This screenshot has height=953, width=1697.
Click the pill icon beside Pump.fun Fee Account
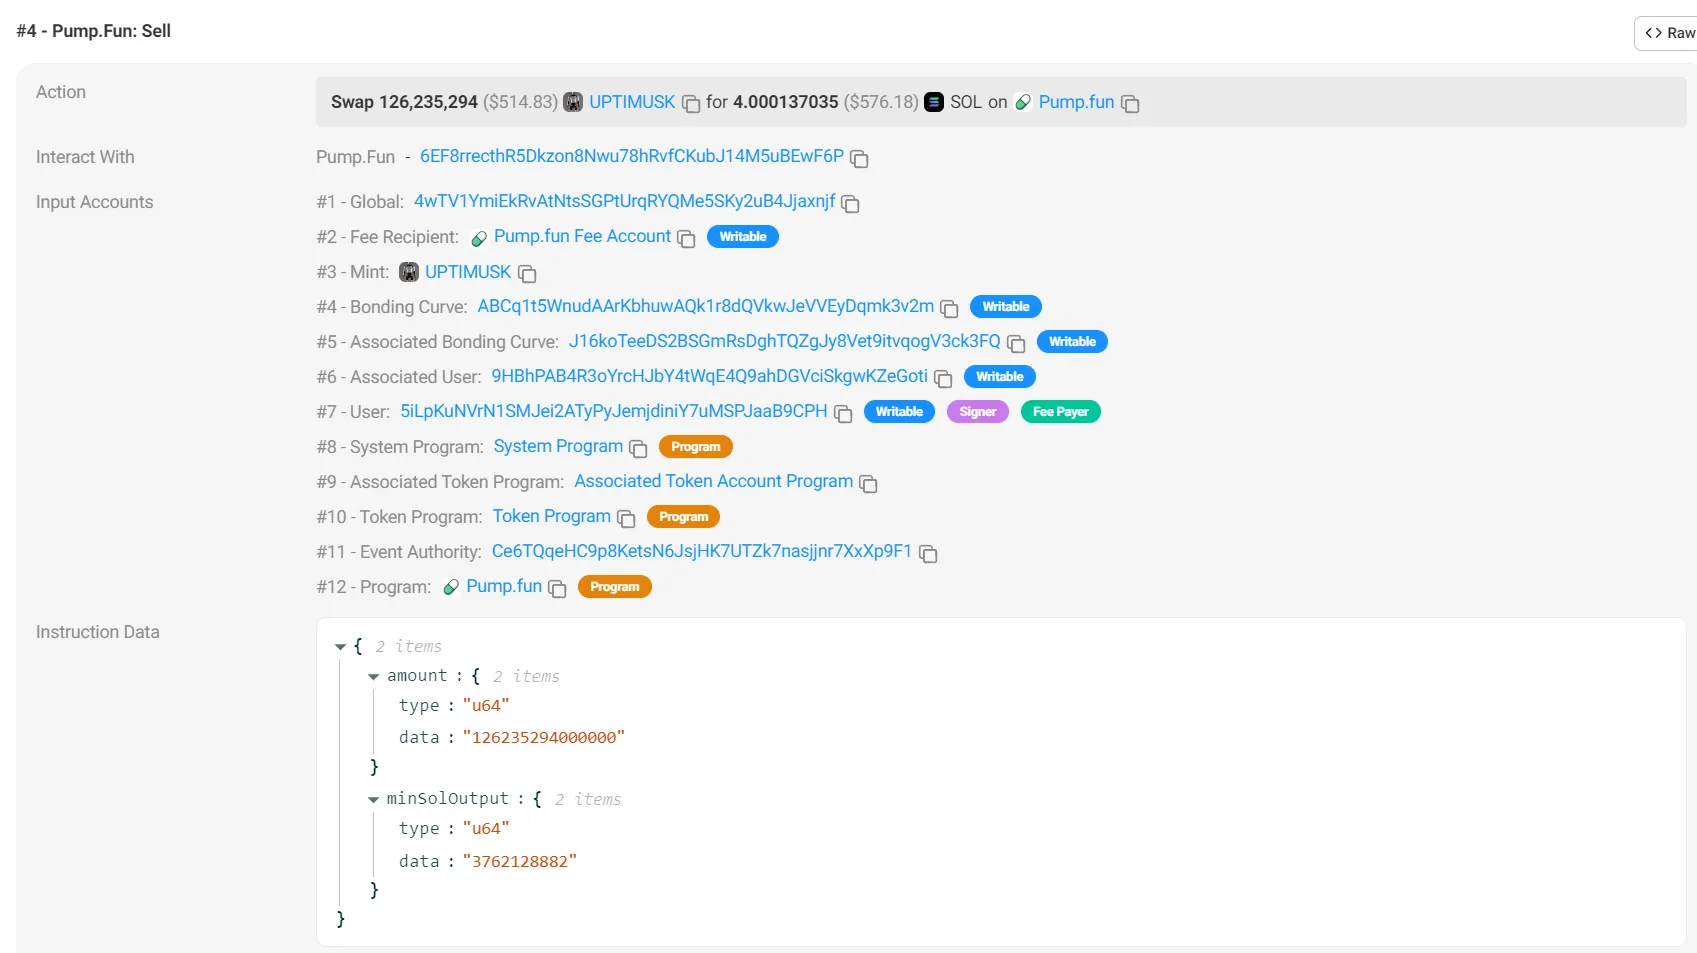coord(479,238)
